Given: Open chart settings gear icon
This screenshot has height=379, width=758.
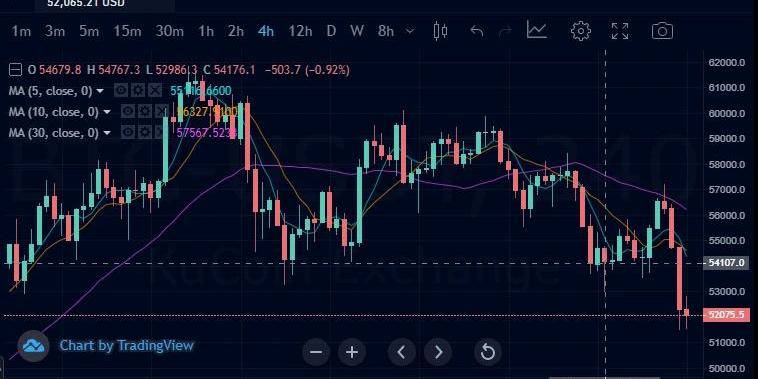Looking at the screenshot, I should pyautogui.click(x=581, y=31).
